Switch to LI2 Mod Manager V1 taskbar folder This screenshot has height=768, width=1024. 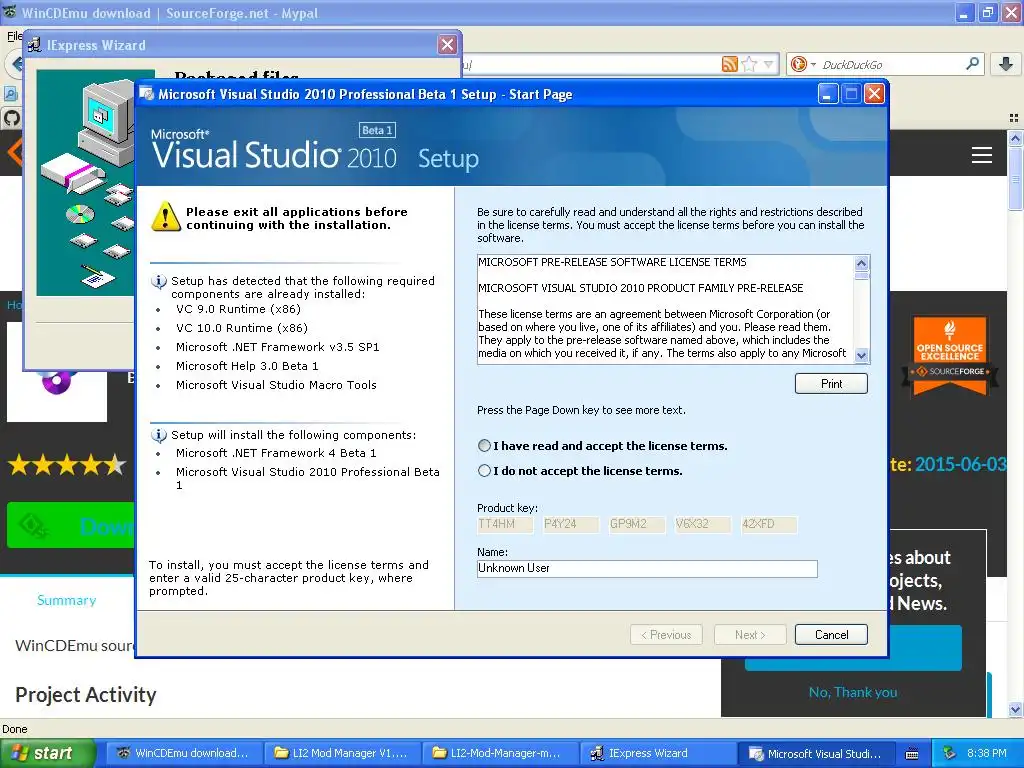click(x=342, y=754)
